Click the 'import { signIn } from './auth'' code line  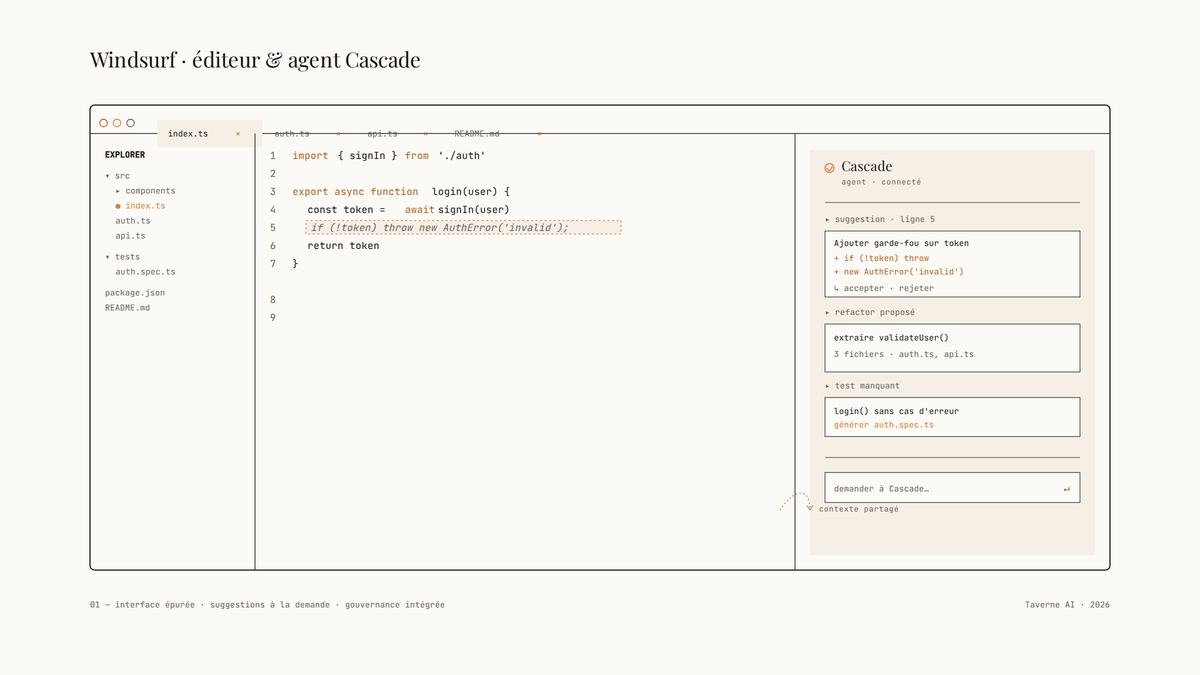click(x=389, y=156)
